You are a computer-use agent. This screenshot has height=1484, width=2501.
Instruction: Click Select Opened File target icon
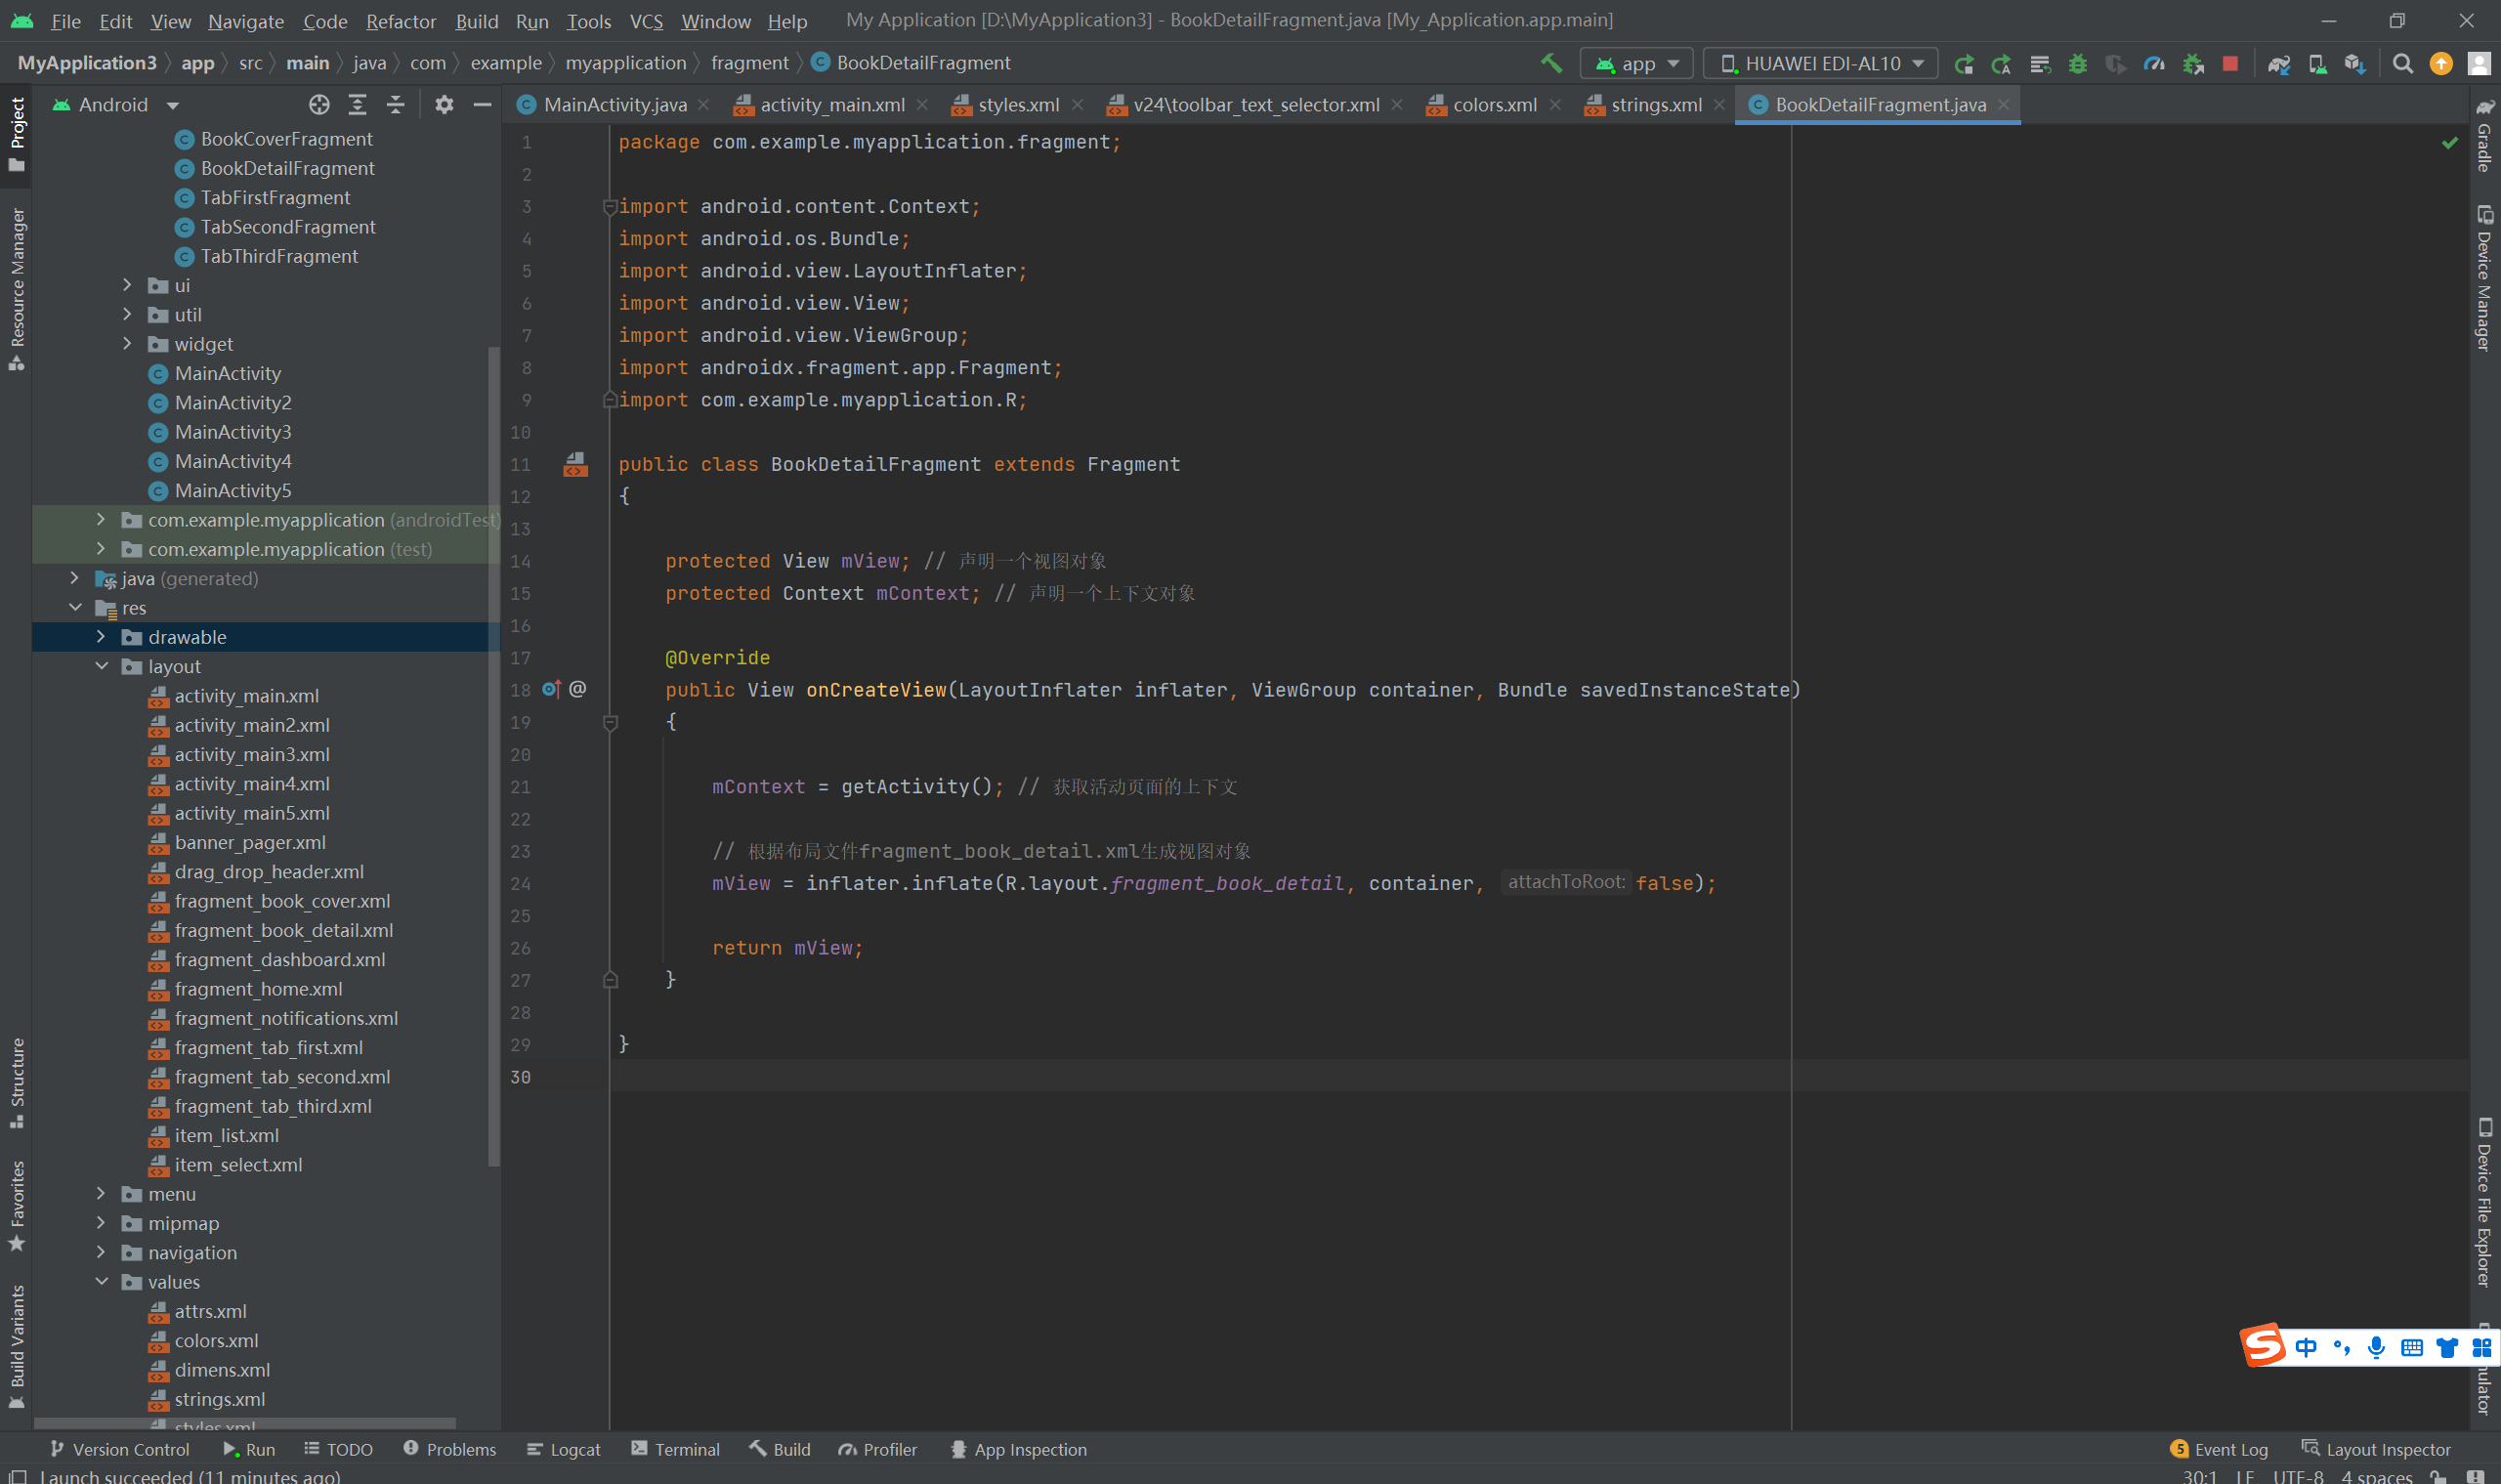[319, 105]
